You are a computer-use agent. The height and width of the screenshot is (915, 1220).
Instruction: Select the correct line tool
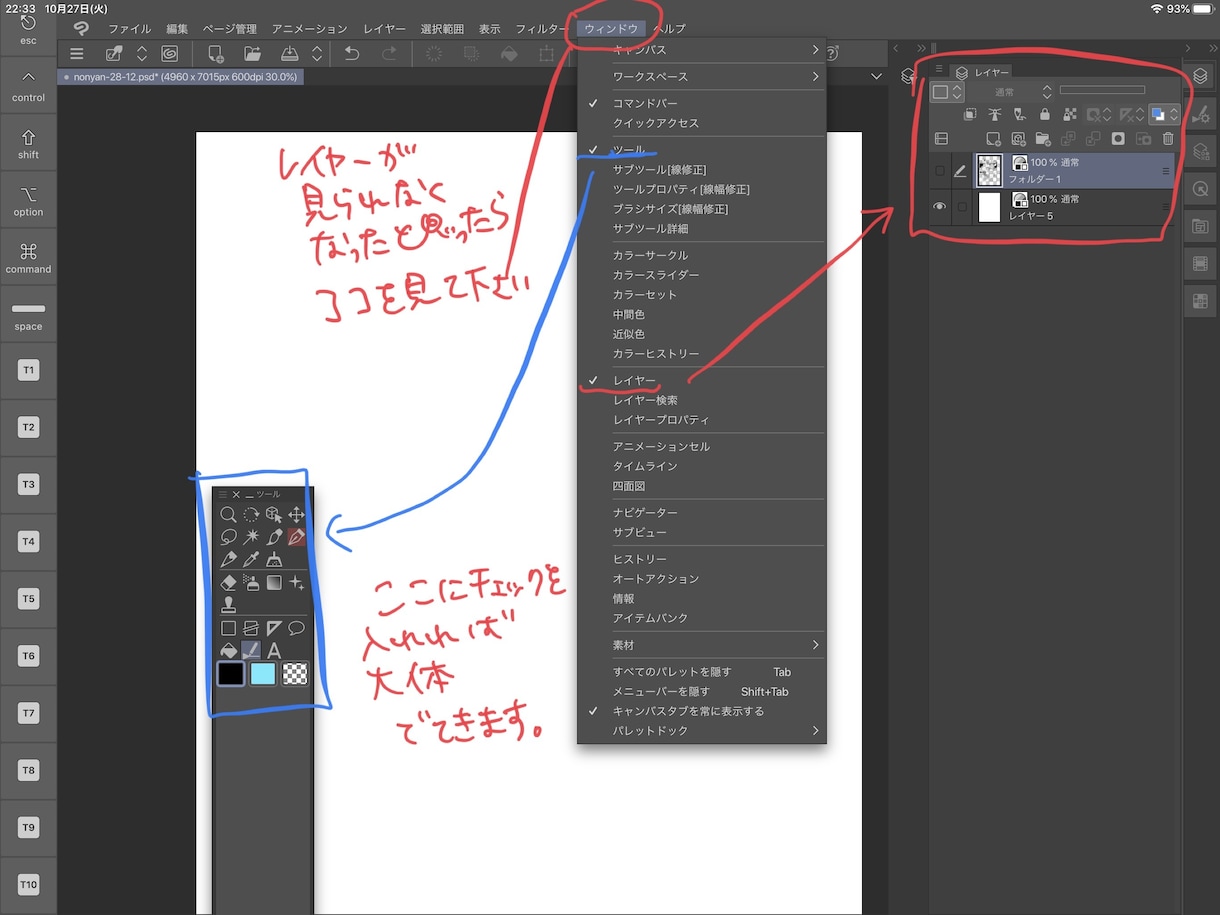click(251, 650)
